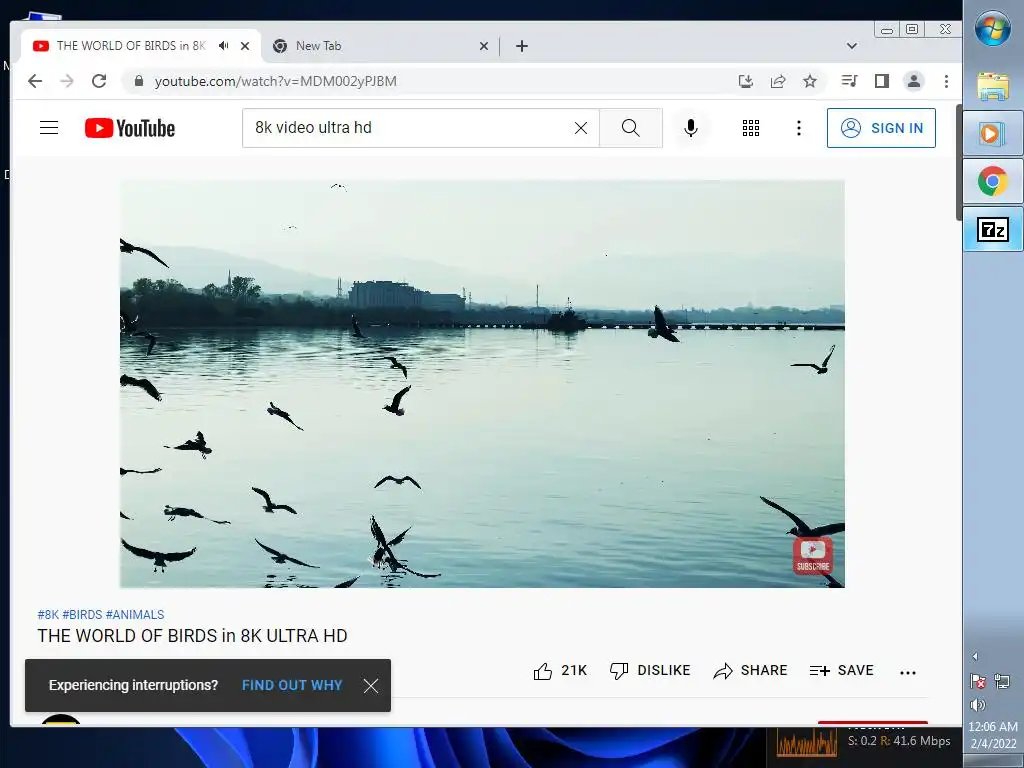Click the SUBSCRIBE watermark on the video
The width and height of the screenshot is (1024, 768).
[x=812, y=556]
